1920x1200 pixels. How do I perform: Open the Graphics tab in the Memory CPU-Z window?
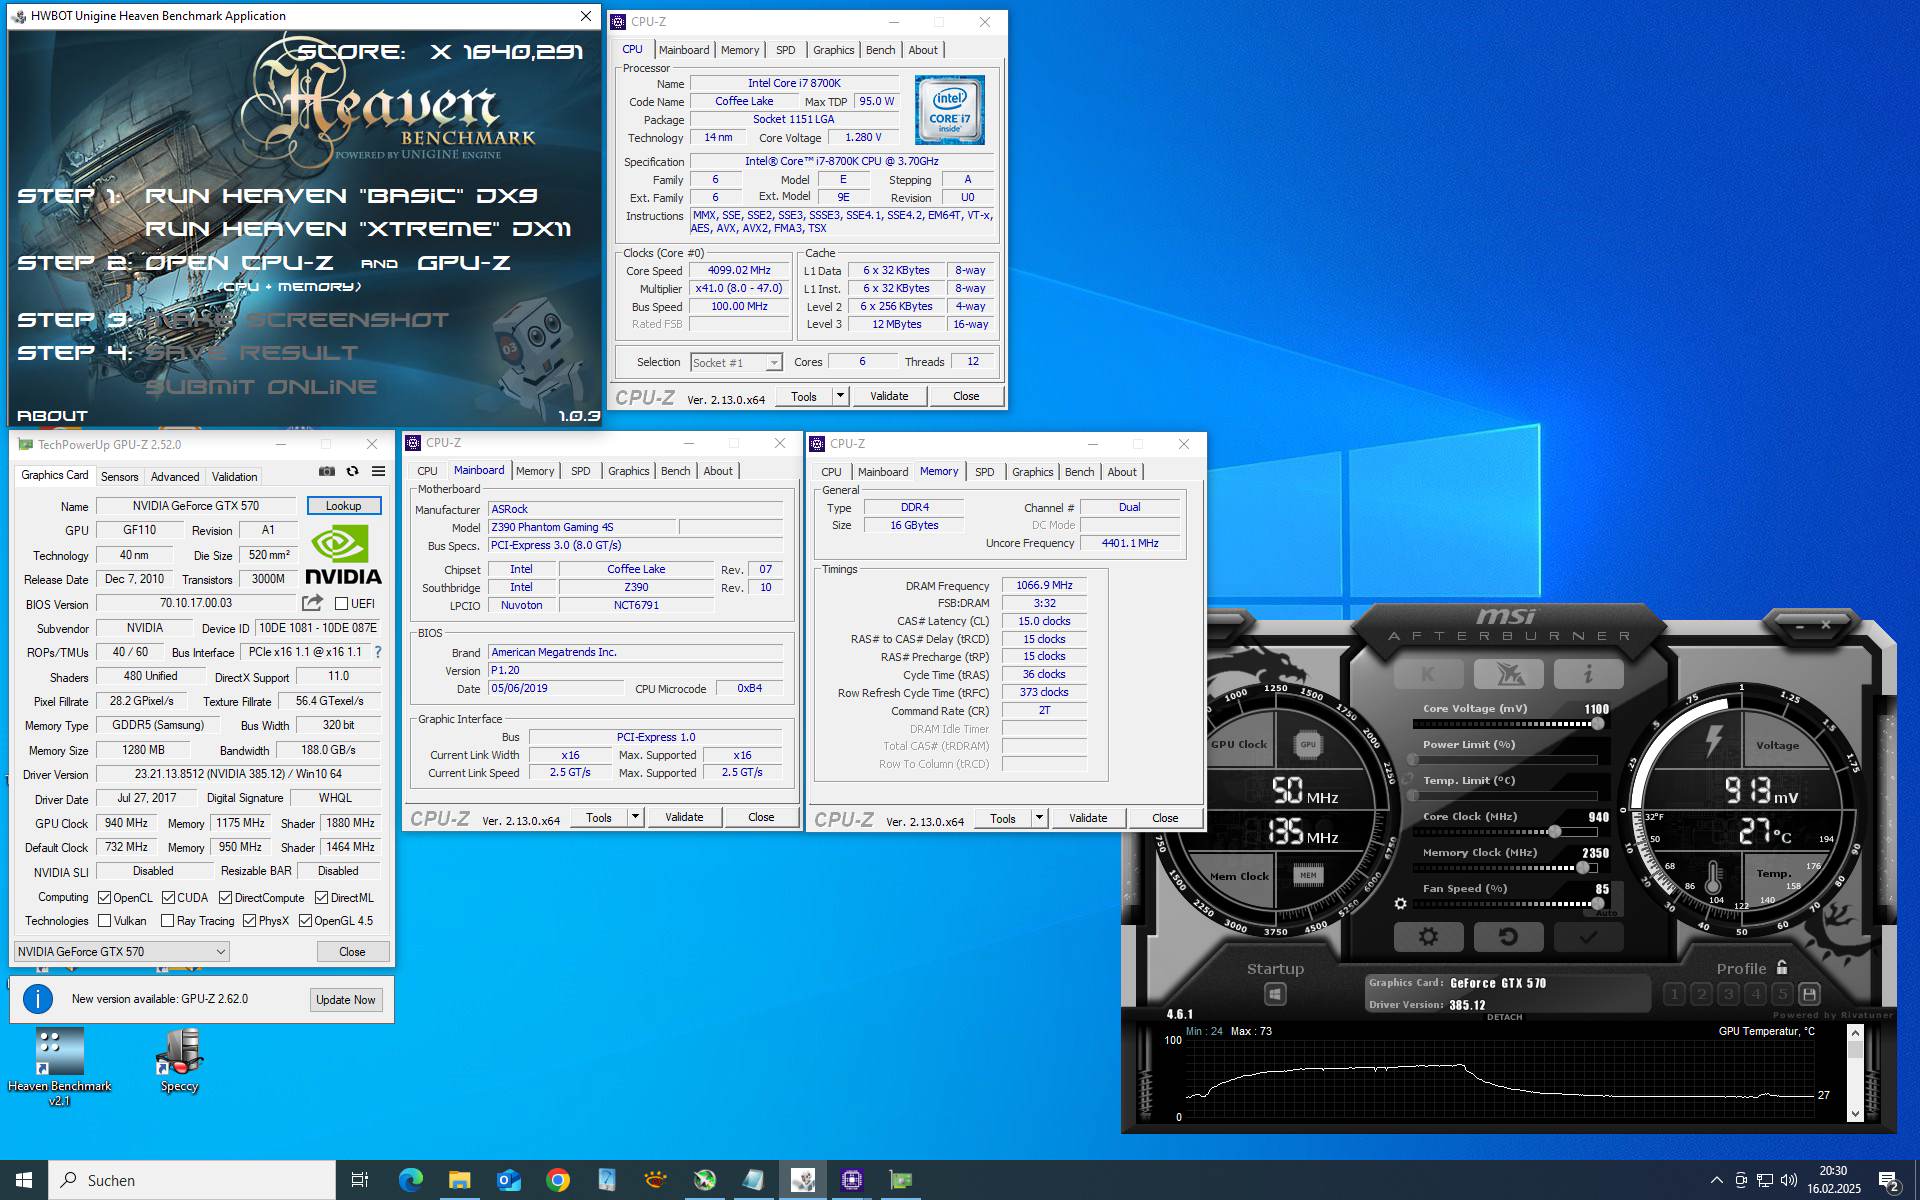tap(1032, 472)
